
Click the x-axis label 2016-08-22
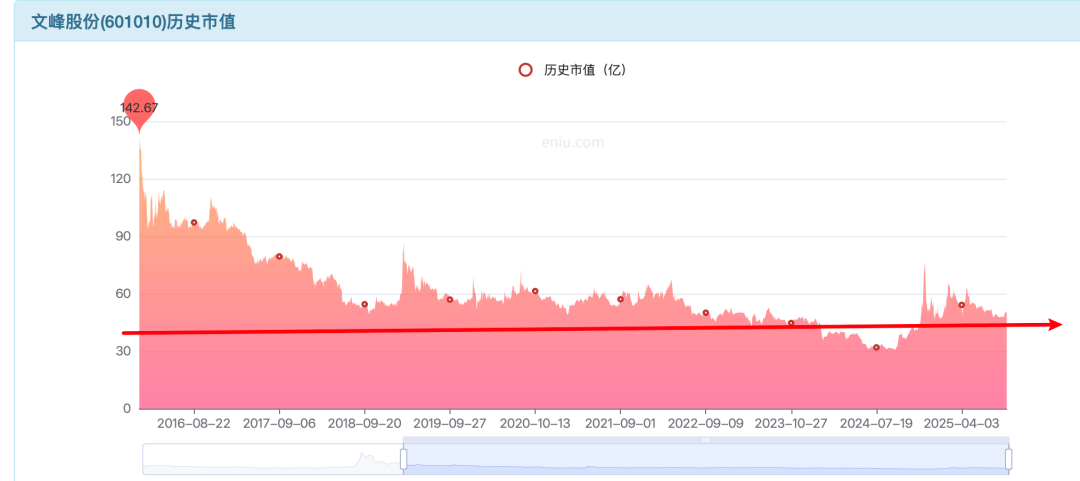coord(194,424)
